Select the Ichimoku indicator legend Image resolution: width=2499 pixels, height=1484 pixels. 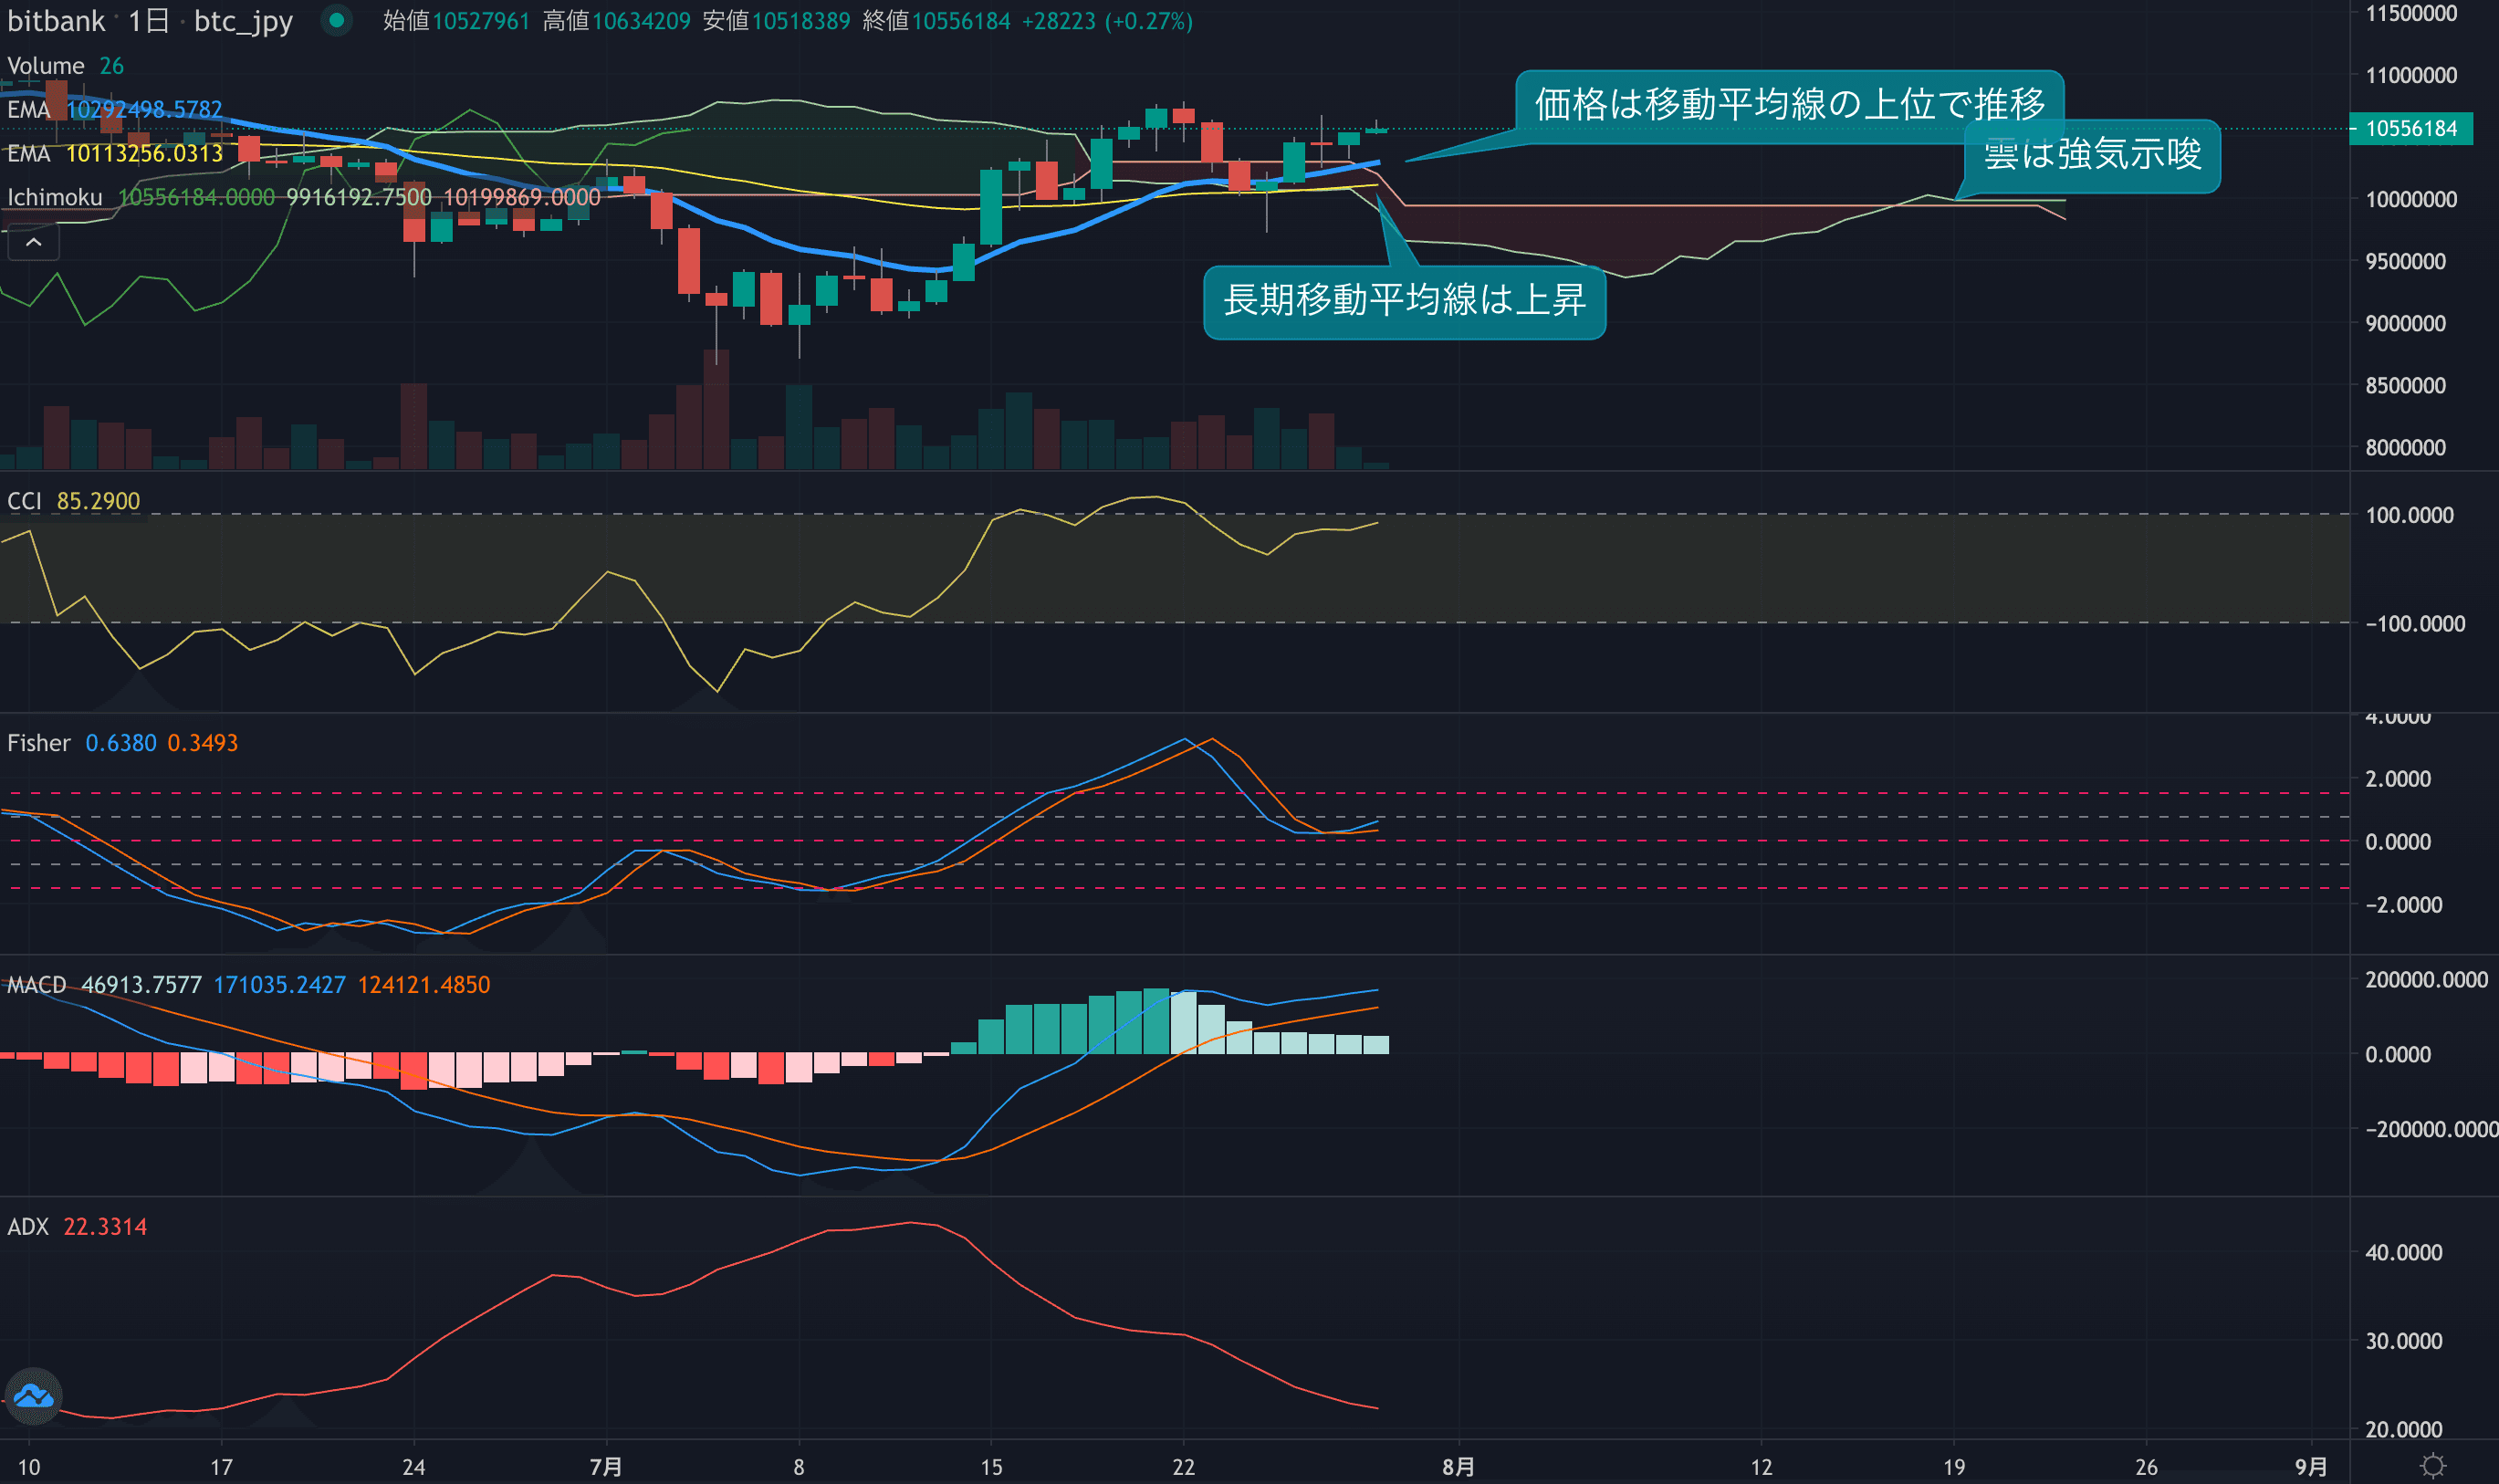point(55,197)
